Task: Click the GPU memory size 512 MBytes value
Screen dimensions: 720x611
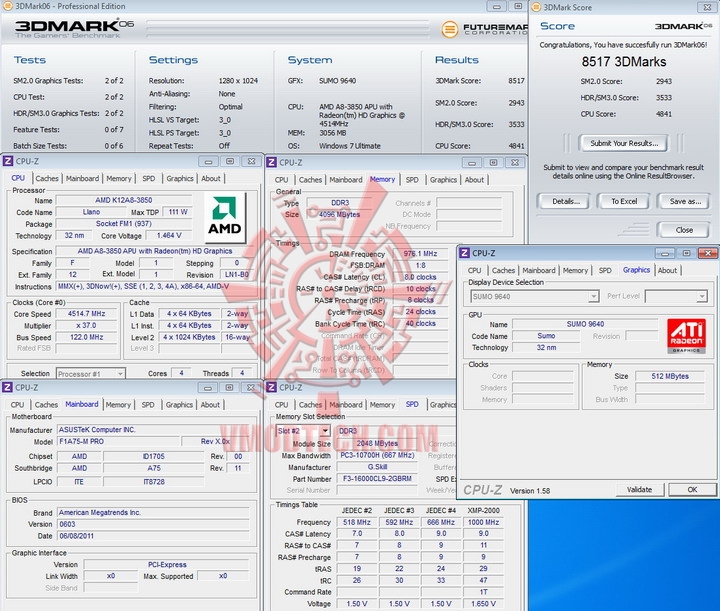Action: [x=669, y=376]
